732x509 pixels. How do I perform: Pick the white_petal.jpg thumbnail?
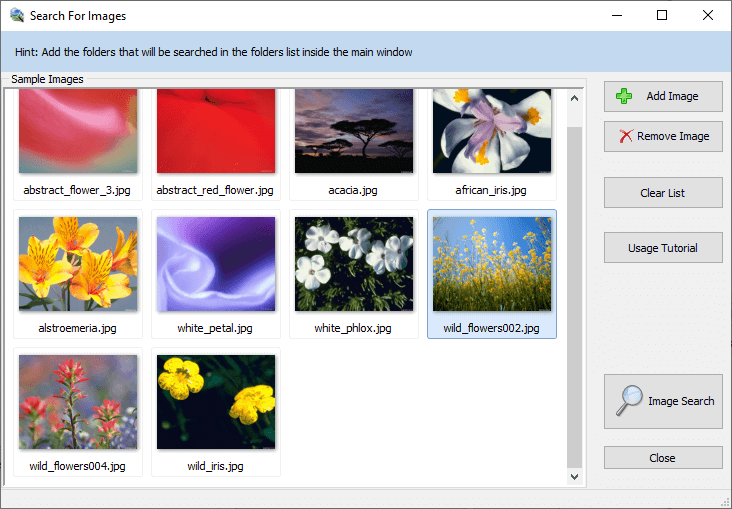[215, 264]
